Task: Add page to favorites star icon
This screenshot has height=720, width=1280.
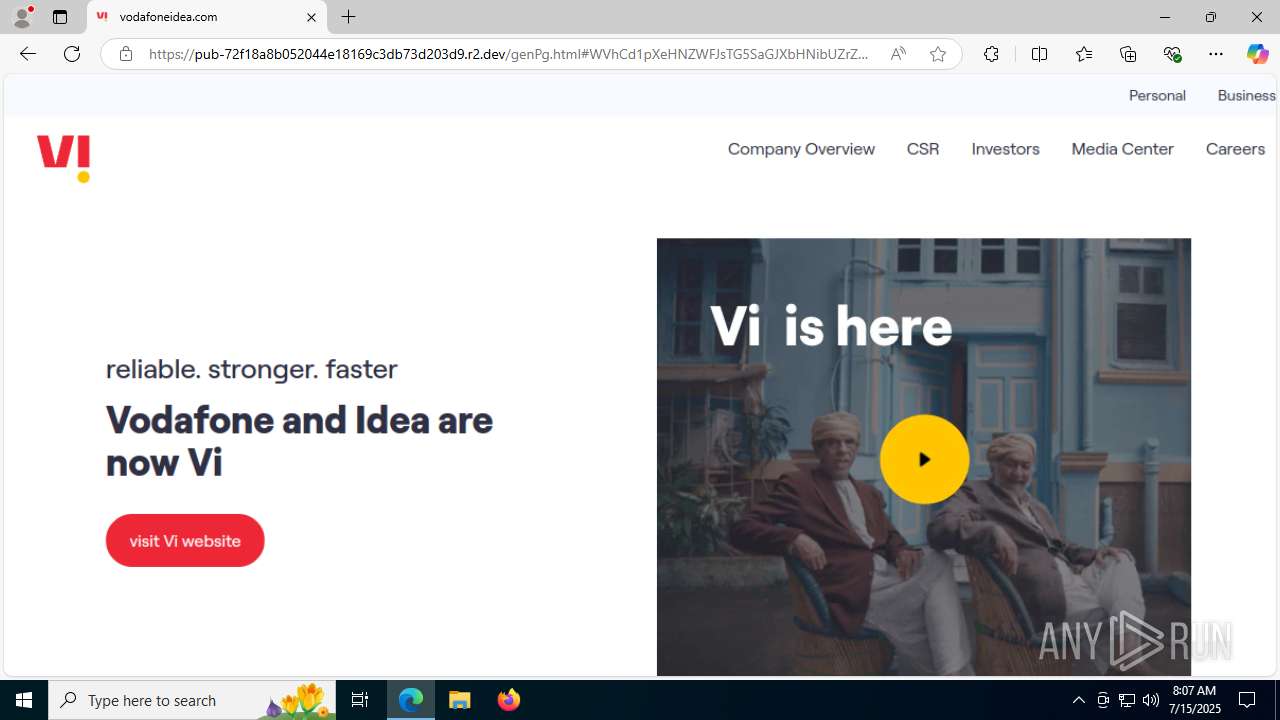Action: click(x=937, y=54)
